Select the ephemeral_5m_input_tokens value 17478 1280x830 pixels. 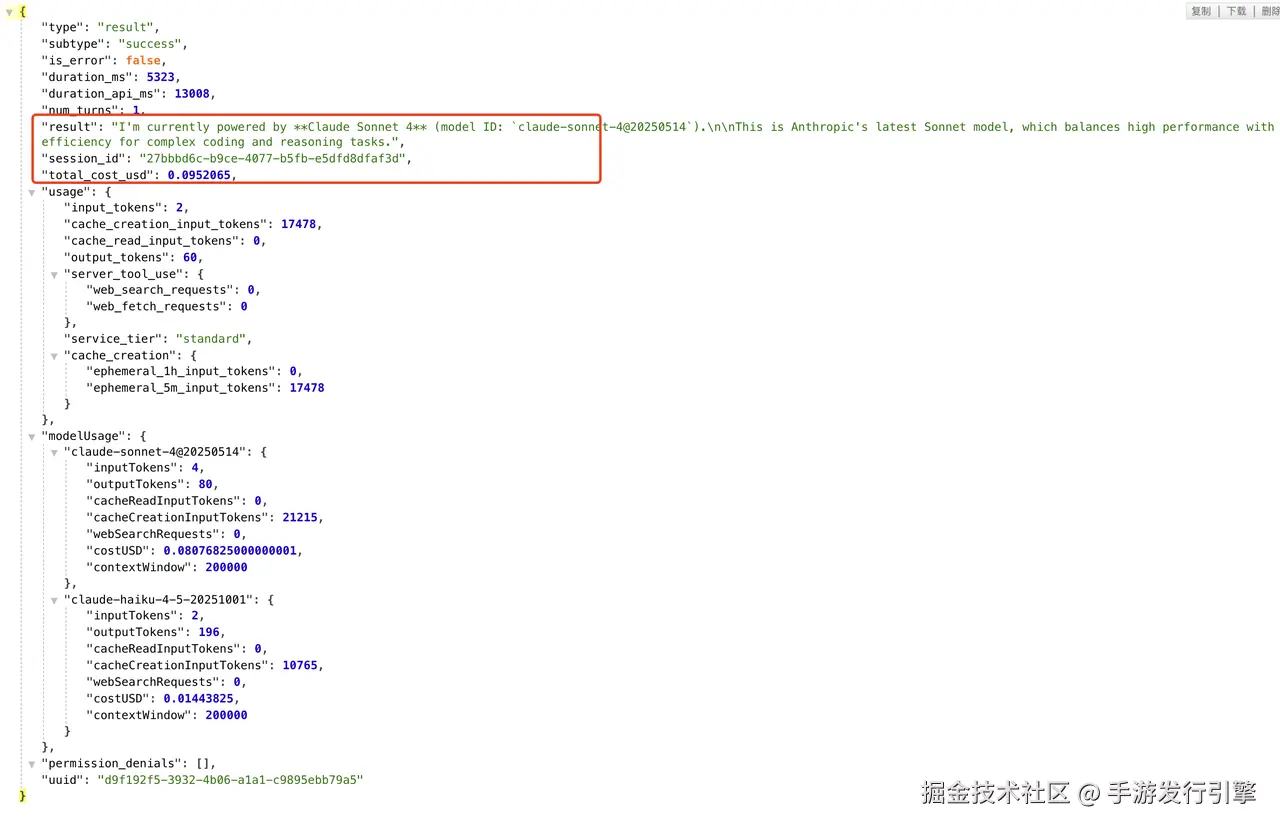(x=307, y=388)
